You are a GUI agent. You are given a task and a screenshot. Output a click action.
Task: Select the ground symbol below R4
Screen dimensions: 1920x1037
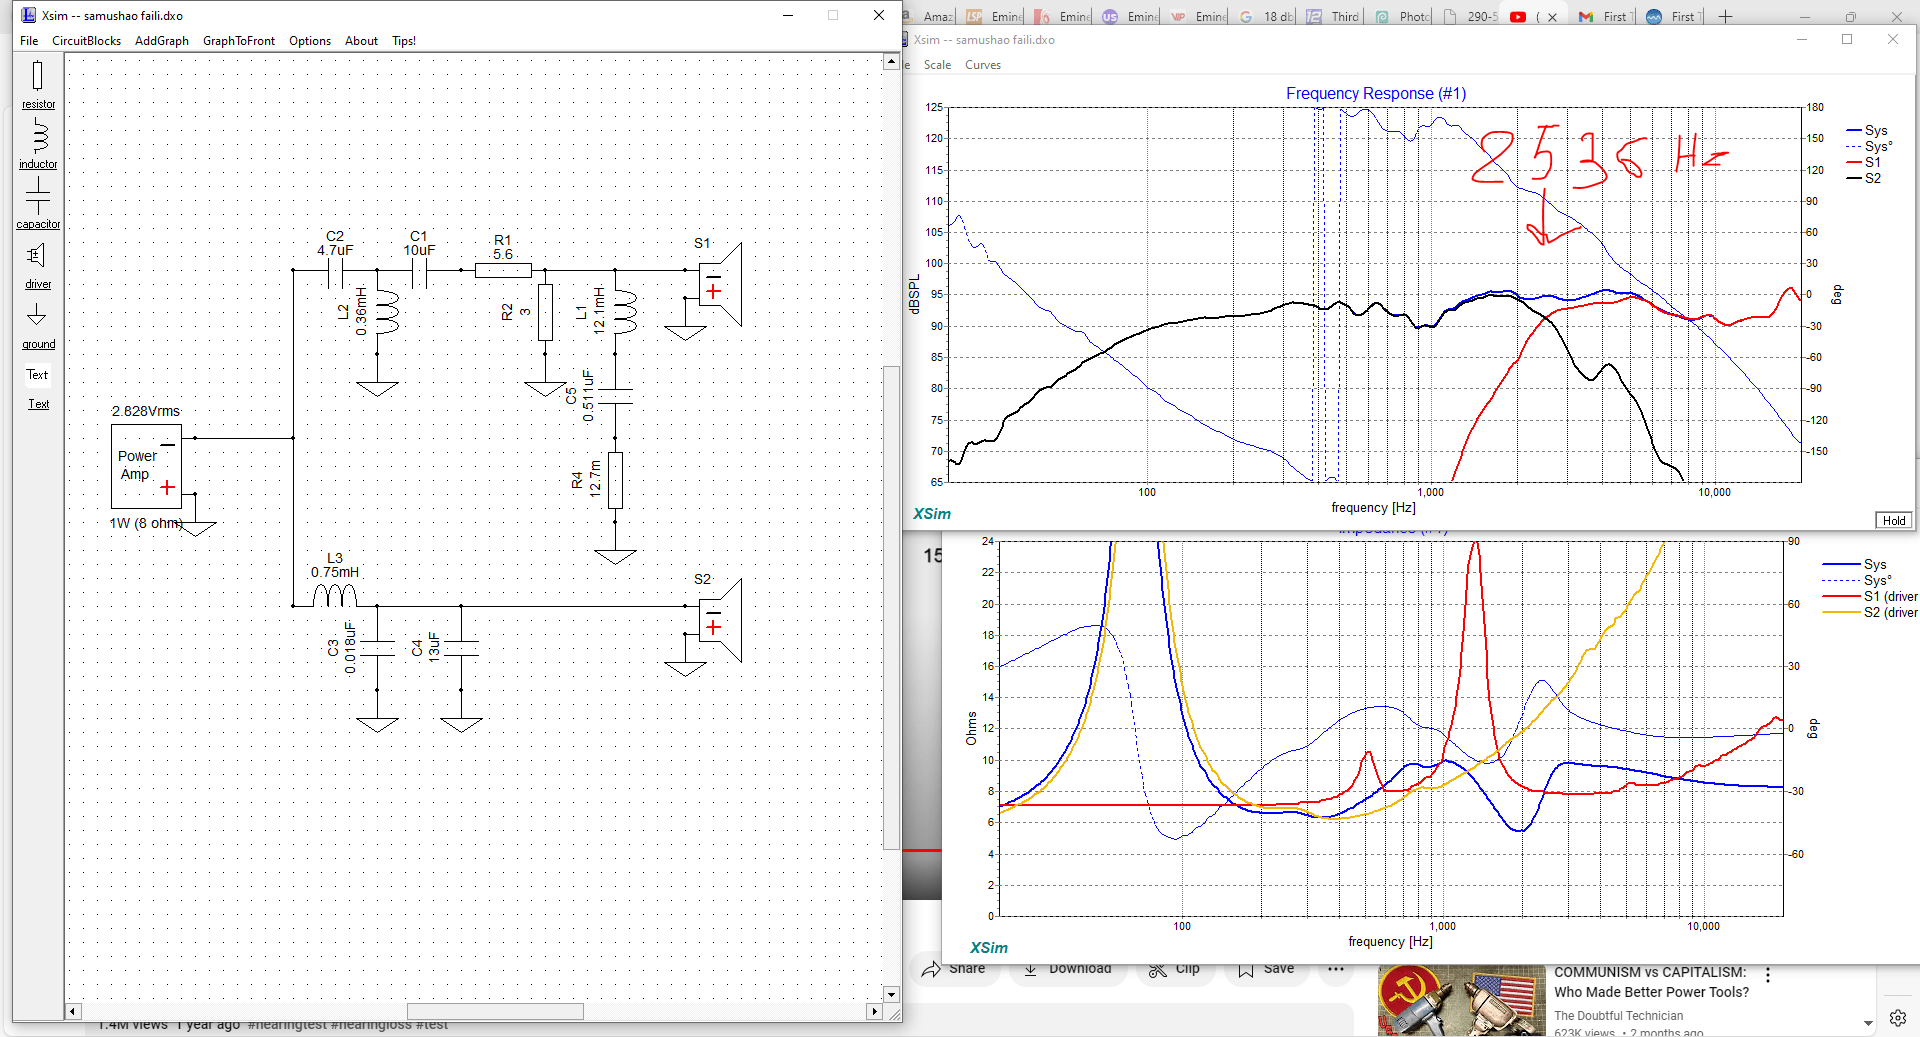point(614,556)
